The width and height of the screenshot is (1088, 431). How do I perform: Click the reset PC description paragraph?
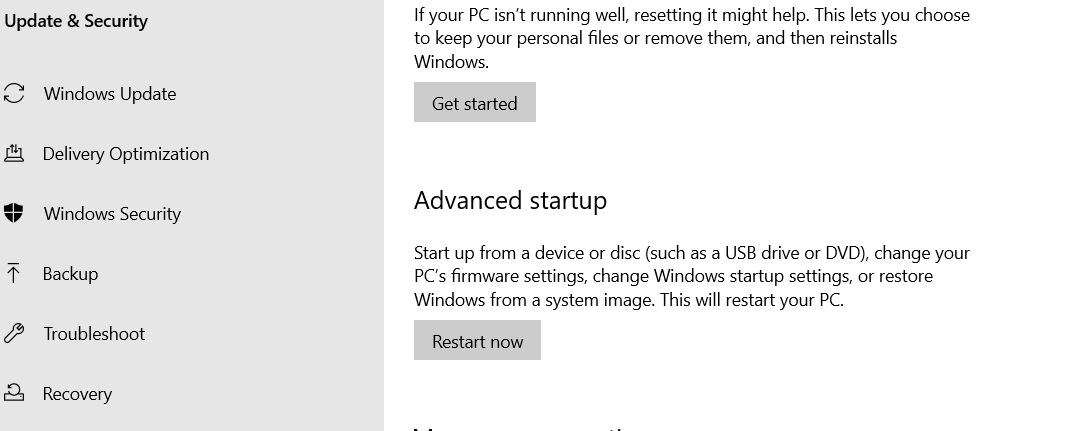(x=692, y=38)
